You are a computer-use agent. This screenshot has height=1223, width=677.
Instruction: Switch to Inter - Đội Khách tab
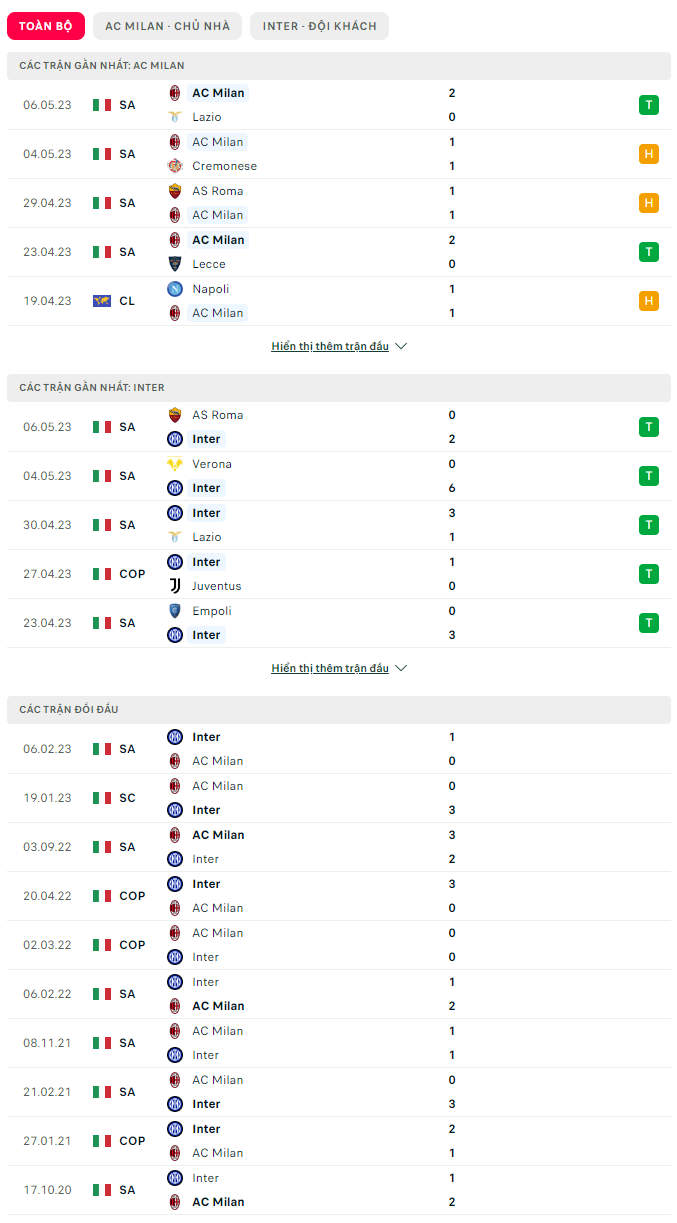319,26
